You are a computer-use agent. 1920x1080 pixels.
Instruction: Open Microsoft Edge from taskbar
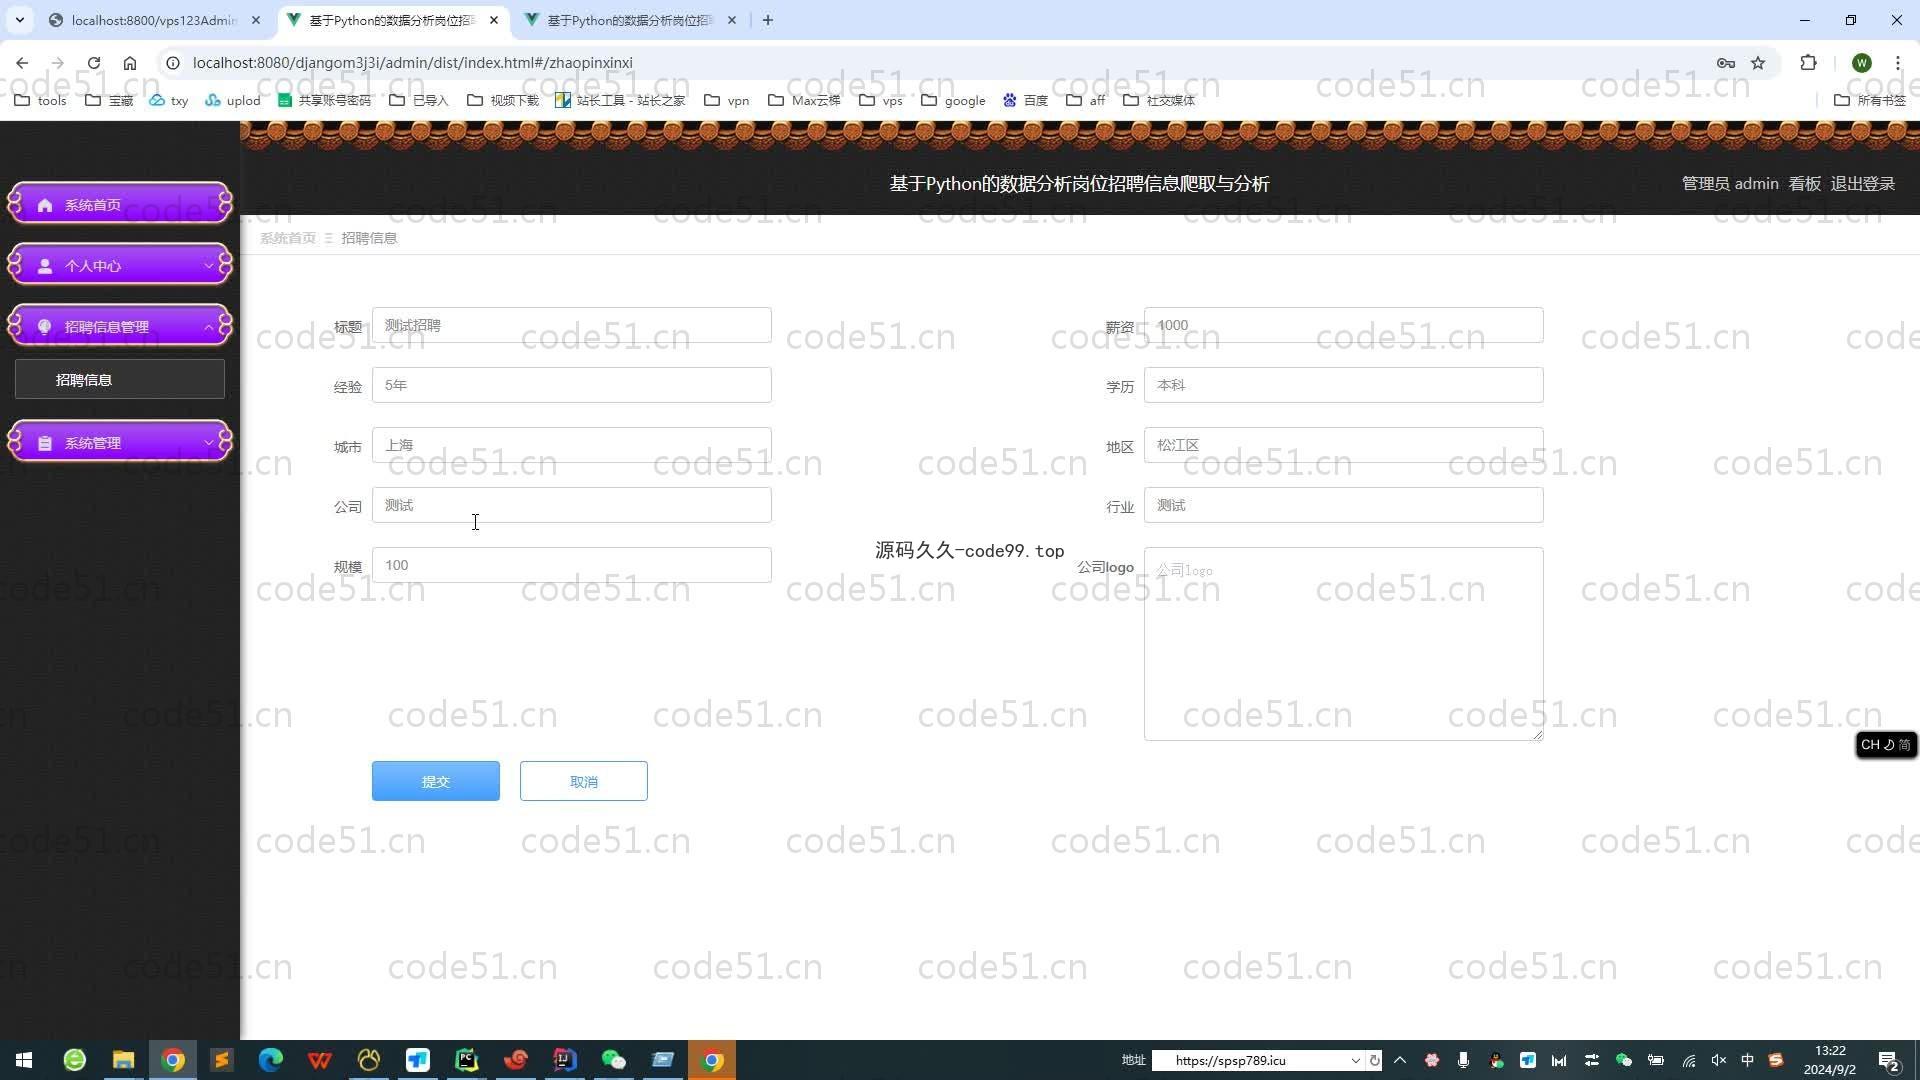click(271, 1060)
